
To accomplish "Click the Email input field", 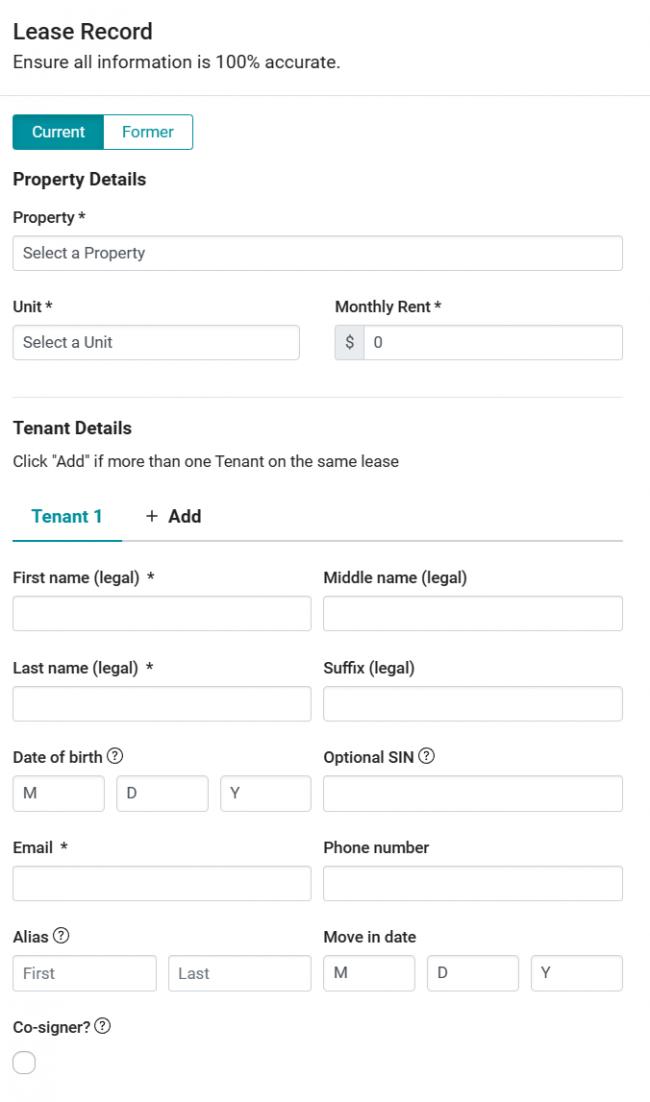I will point(162,883).
